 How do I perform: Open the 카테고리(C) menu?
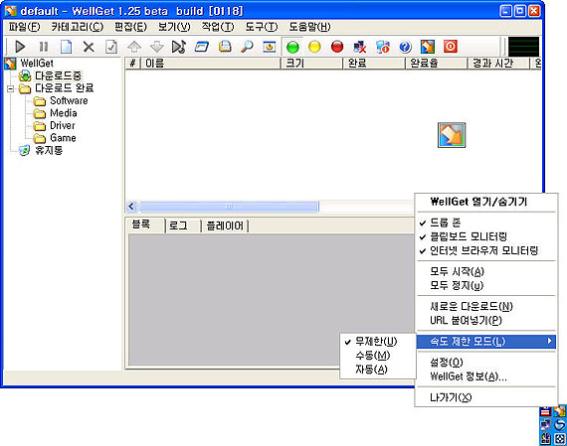coord(77,27)
